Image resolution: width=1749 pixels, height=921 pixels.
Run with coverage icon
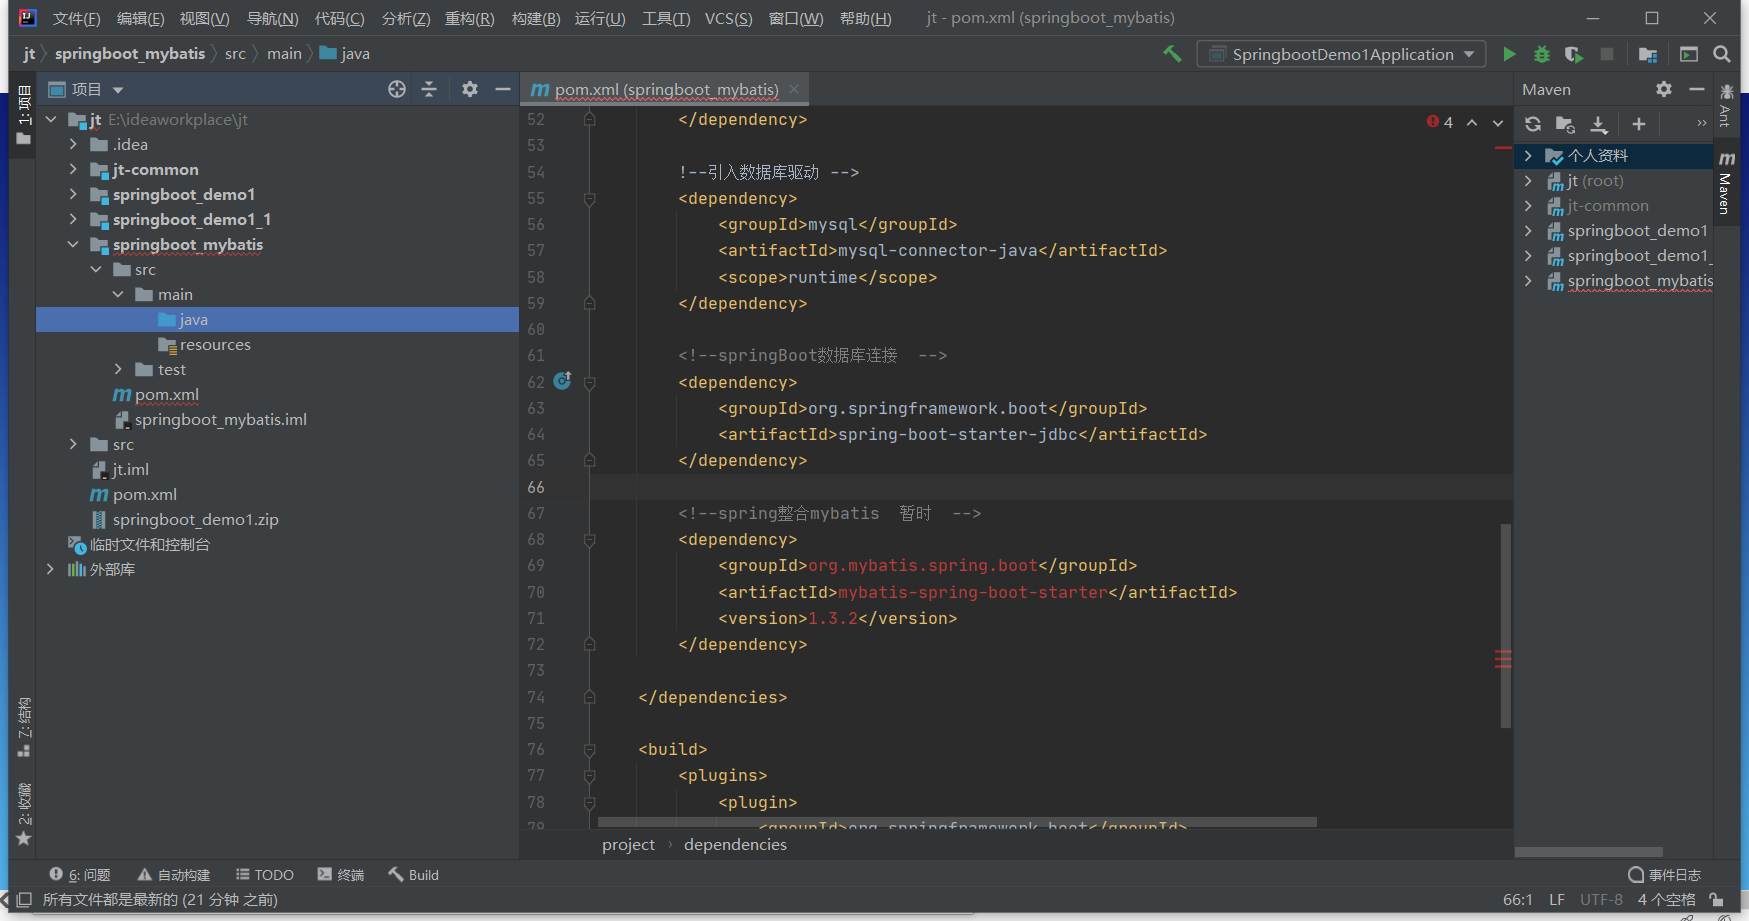1574,54
